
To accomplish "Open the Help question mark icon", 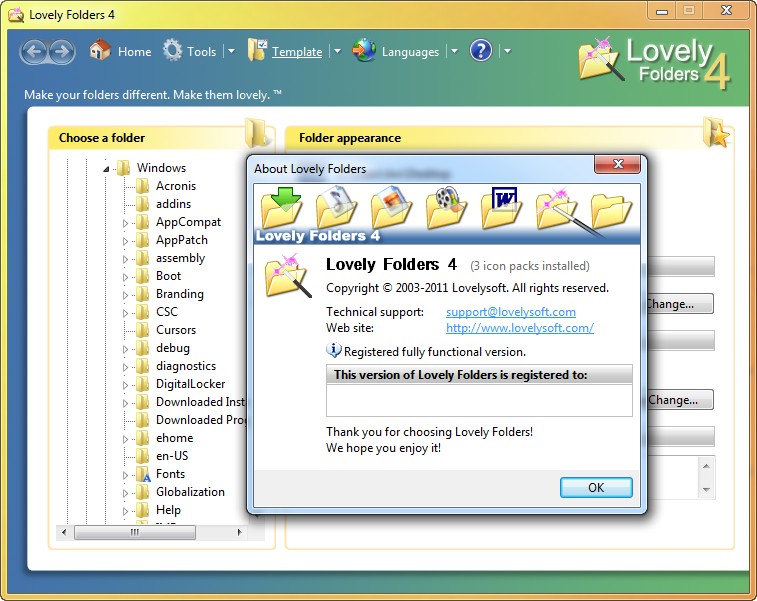I will pyautogui.click(x=481, y=50).
